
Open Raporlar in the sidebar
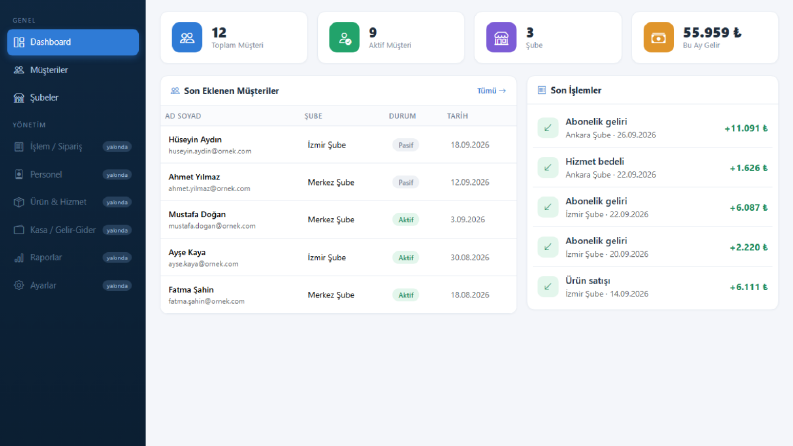pyautogui.click(x=73, y=257)
